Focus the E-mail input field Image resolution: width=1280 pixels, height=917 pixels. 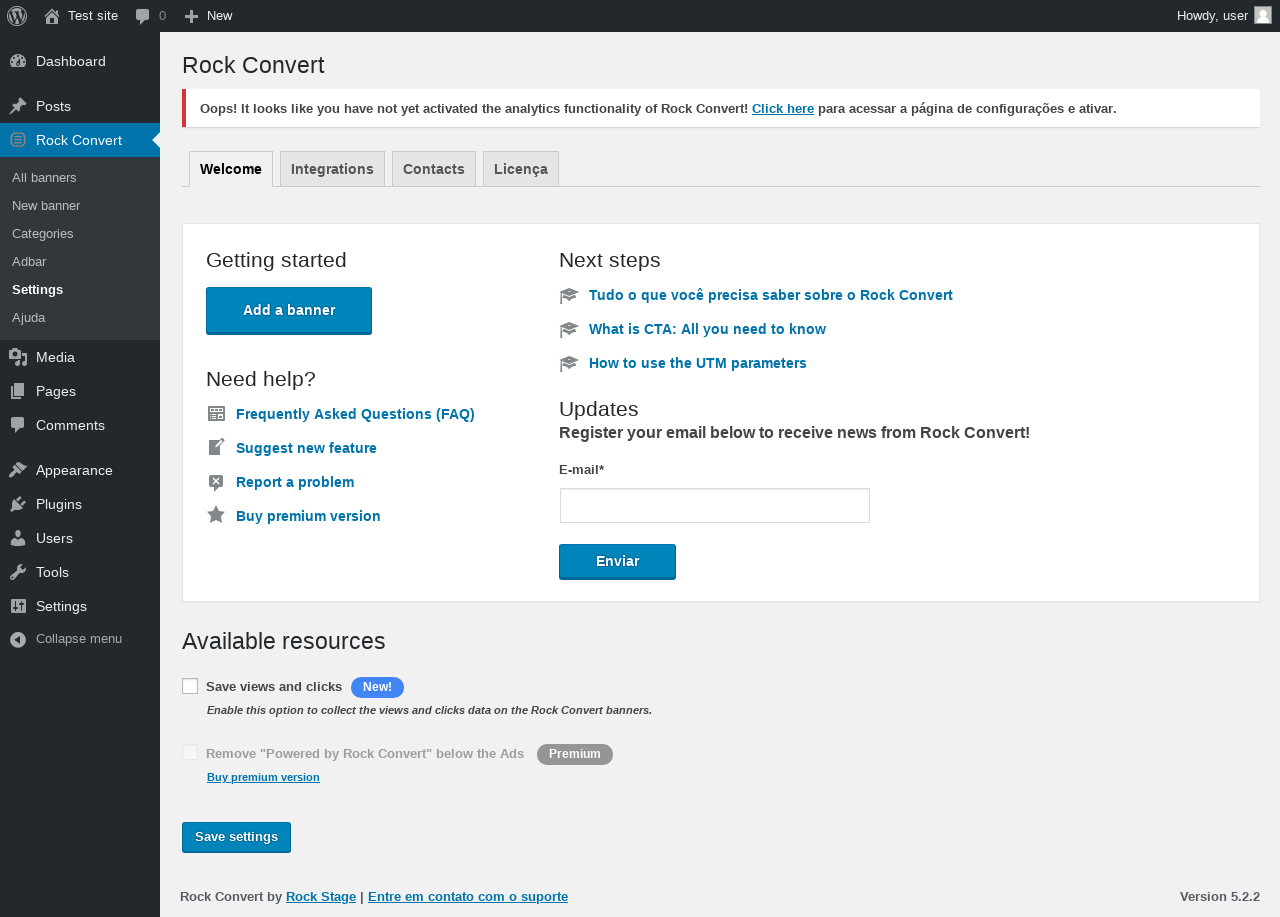click(x=715, y=506)
